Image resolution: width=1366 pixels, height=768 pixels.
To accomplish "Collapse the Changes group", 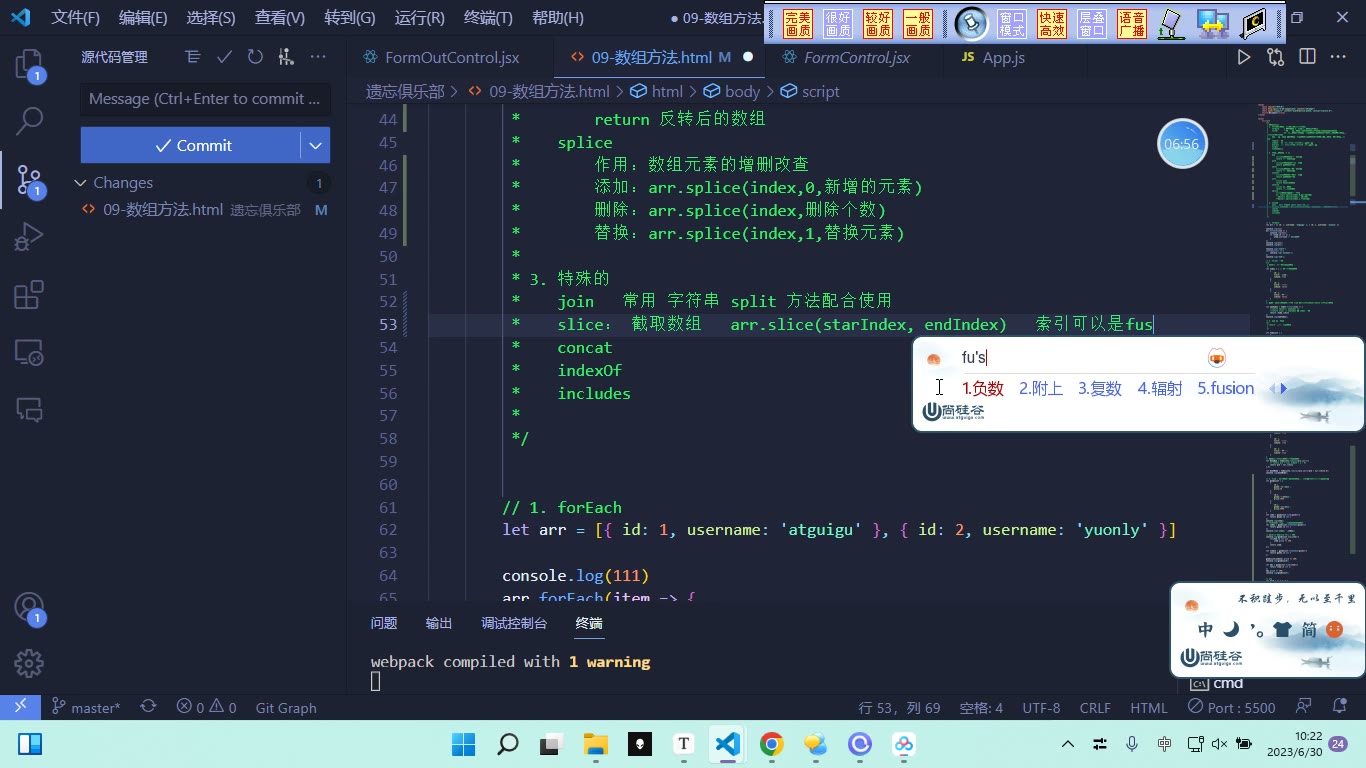I will tap(81, 183).
